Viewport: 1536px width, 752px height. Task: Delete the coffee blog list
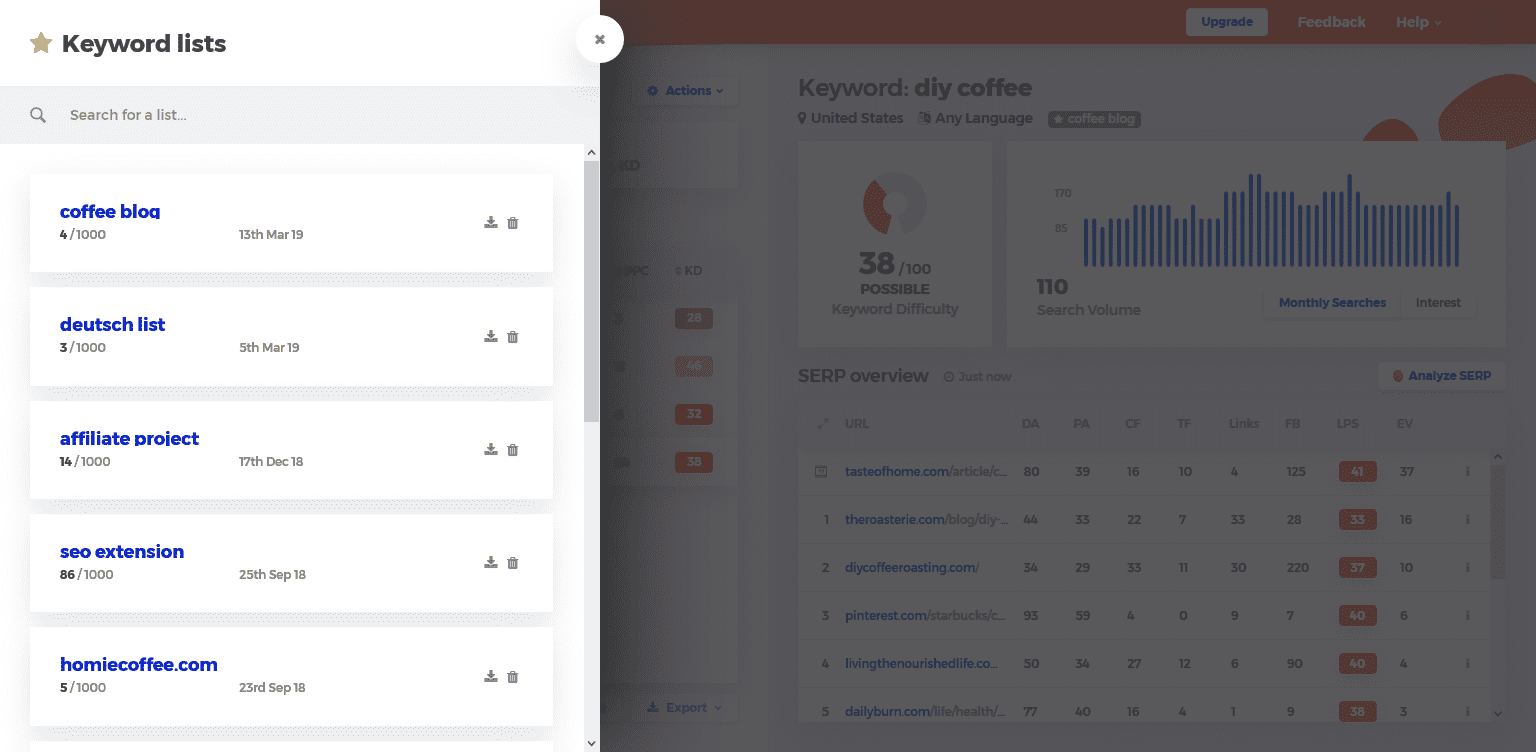click(513, 223)
